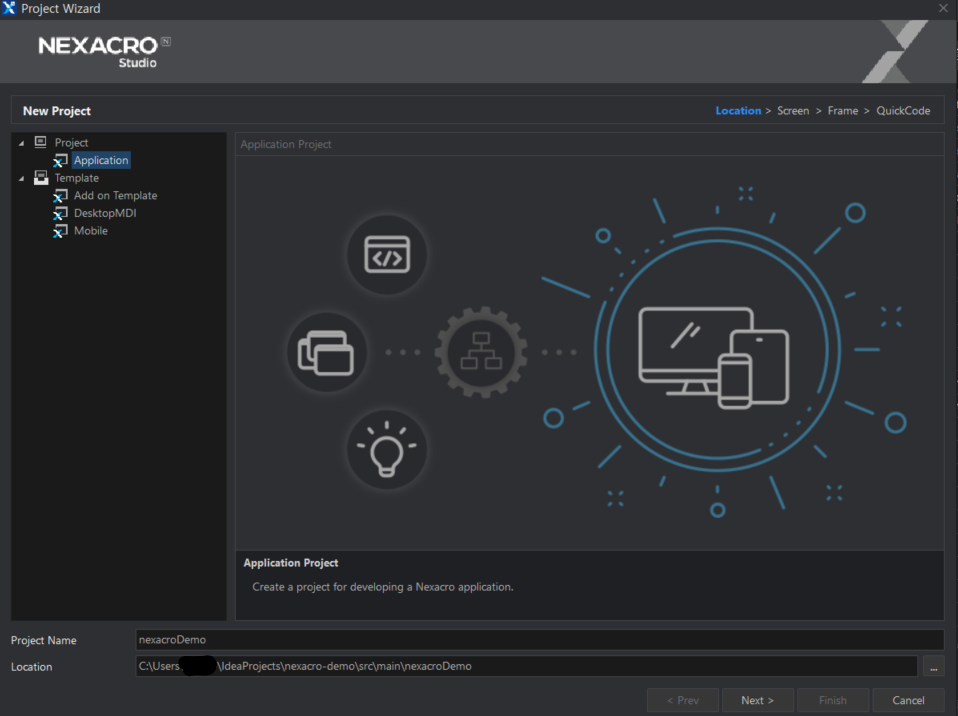Click the Application item icon

[x=60, y=161]
